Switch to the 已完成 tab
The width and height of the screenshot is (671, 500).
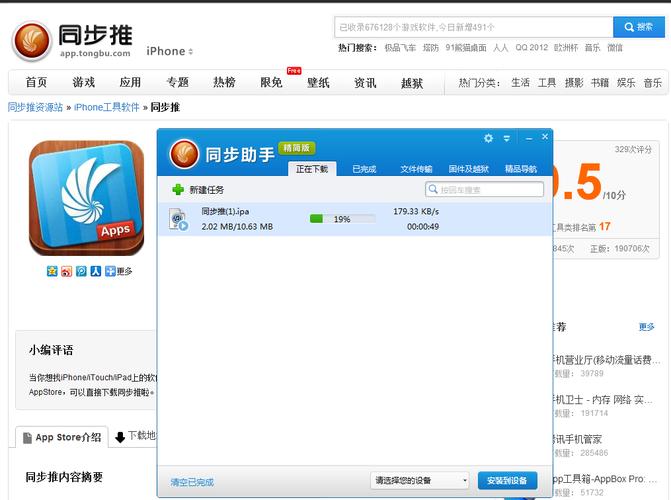[364, 169]
